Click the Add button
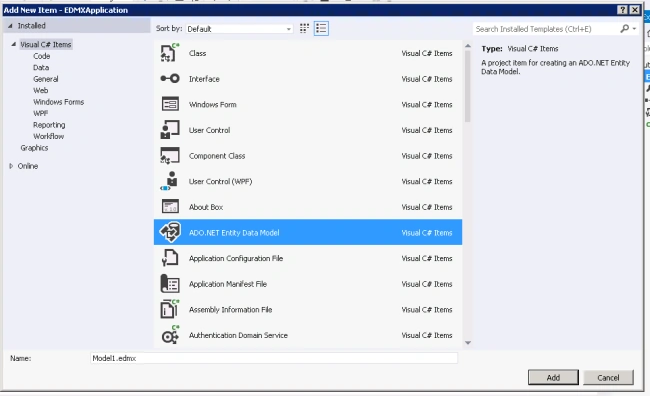The height and width of the screenshot is (396, 650). click(x=553, y=377)
